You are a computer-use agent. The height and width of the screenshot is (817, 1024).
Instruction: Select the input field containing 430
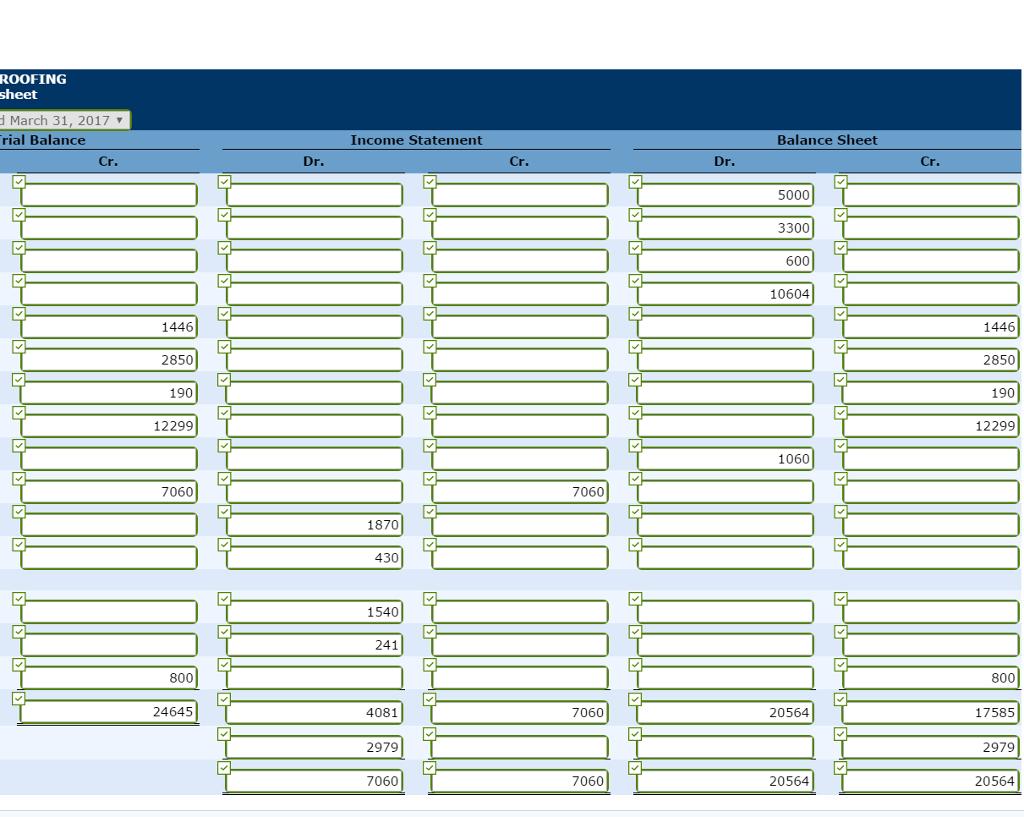[x=314, y=558]
